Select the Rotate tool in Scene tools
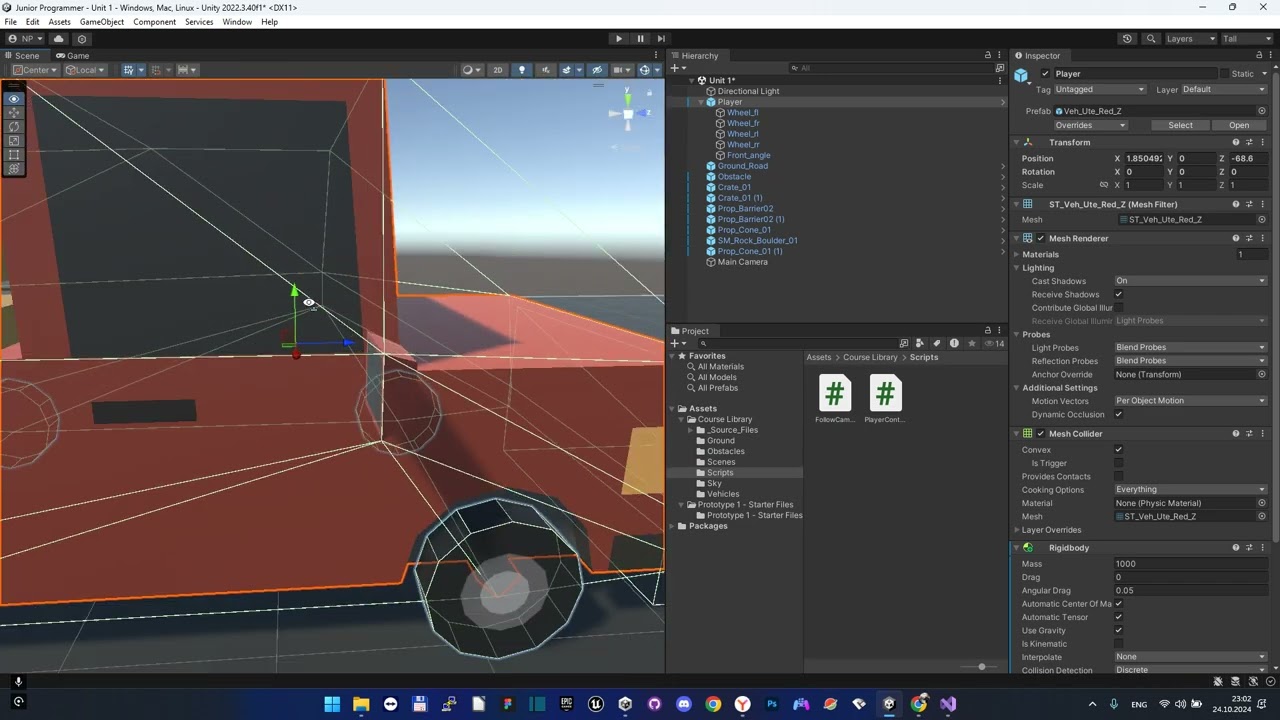Viewport: 1280px width, 720px height. click(14, 127)
